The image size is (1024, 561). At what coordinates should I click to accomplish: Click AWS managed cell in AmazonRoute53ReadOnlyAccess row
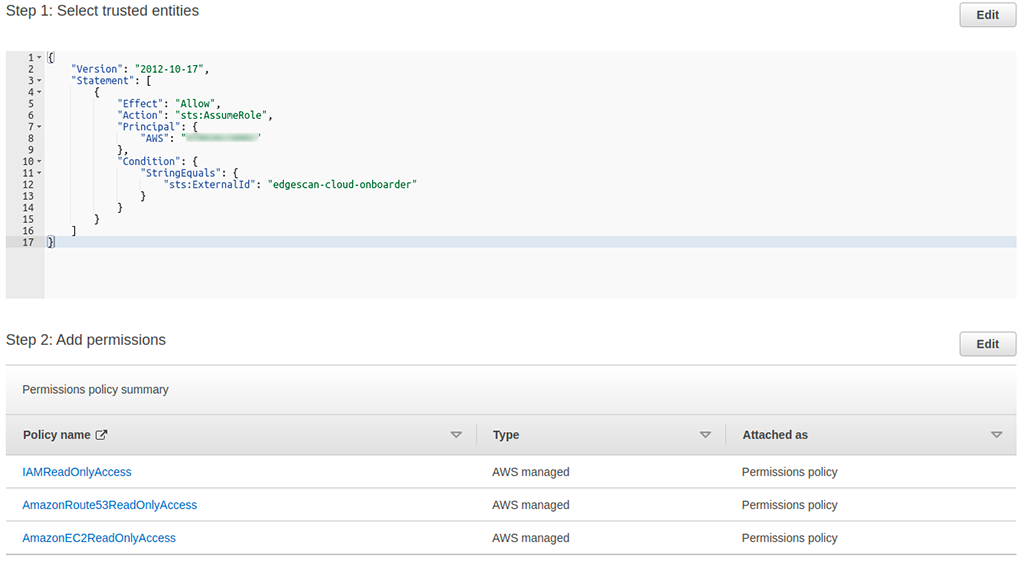point(531,505)
